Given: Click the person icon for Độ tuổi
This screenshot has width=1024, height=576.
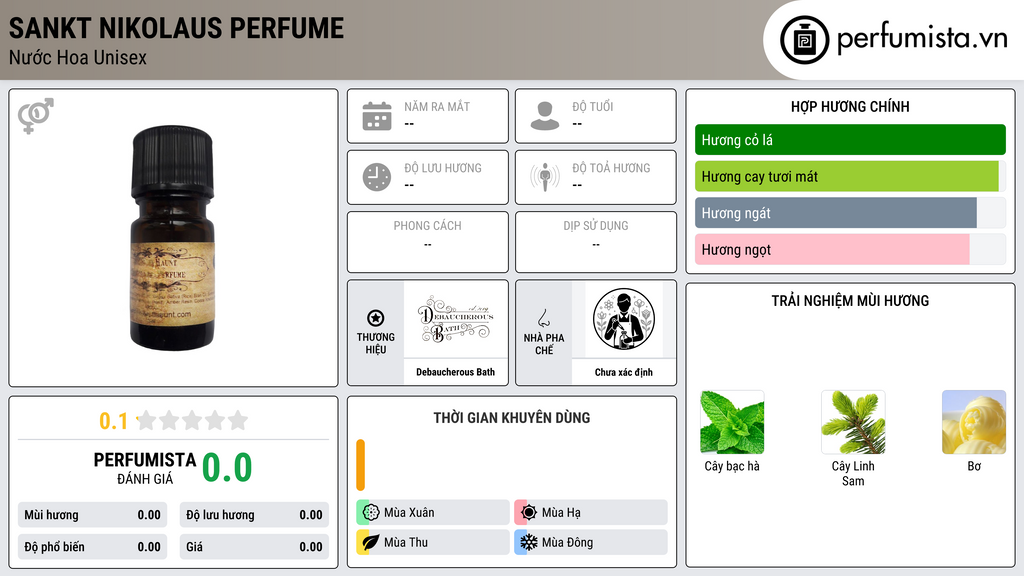Looking at the screenshot, I should coord(545,116).
